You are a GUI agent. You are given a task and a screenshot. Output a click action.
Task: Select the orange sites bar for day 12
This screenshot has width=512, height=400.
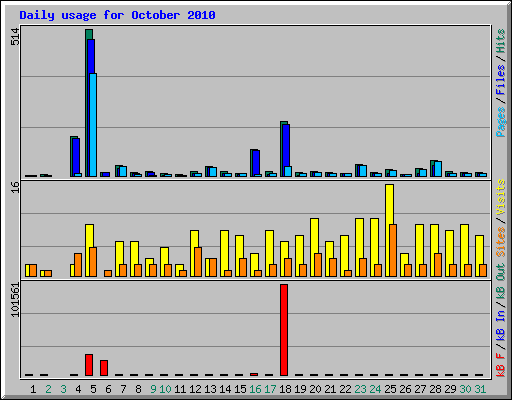(198, 262)
